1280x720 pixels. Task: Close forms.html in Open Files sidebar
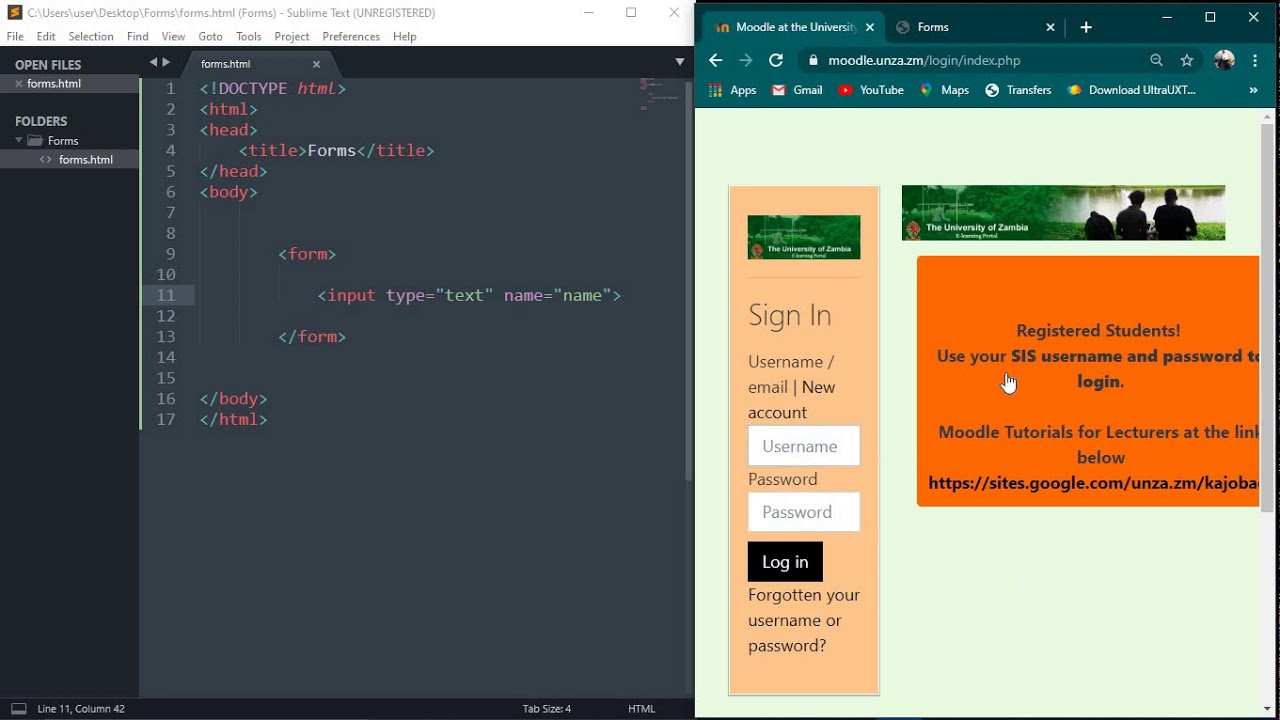click(x=19, y=84)
